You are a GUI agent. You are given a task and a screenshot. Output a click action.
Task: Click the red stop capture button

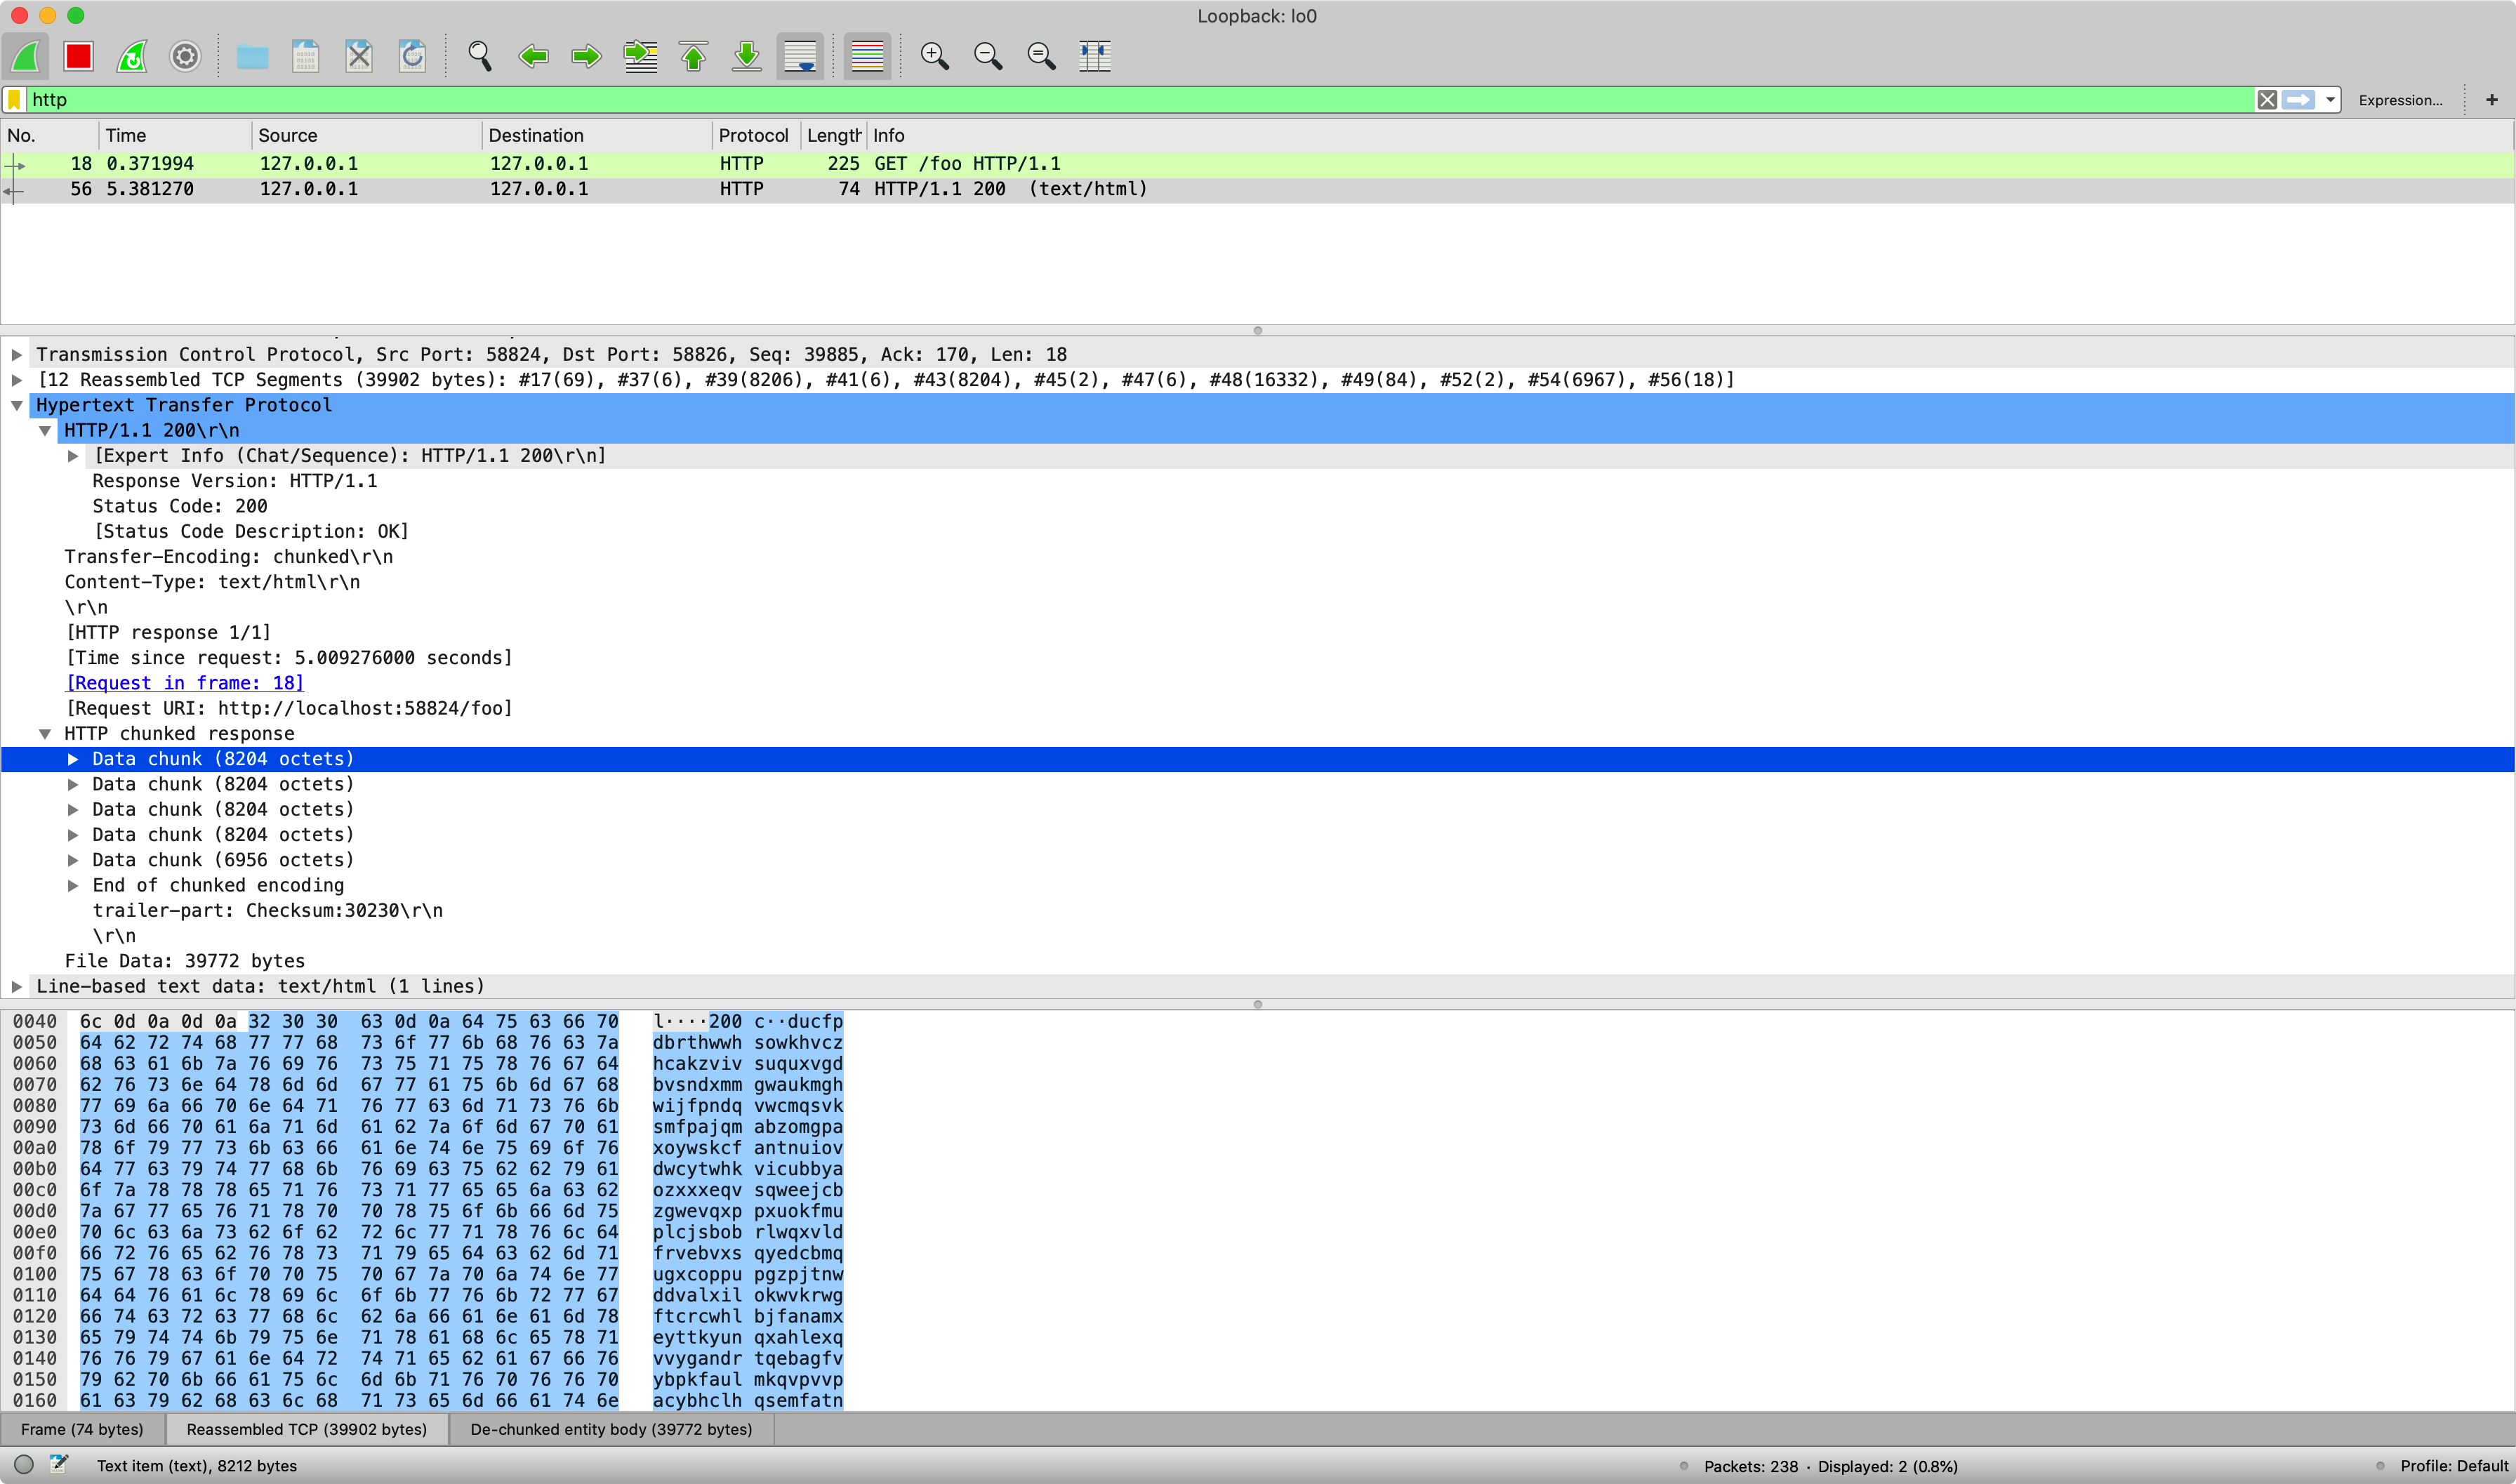click(78, 56)
